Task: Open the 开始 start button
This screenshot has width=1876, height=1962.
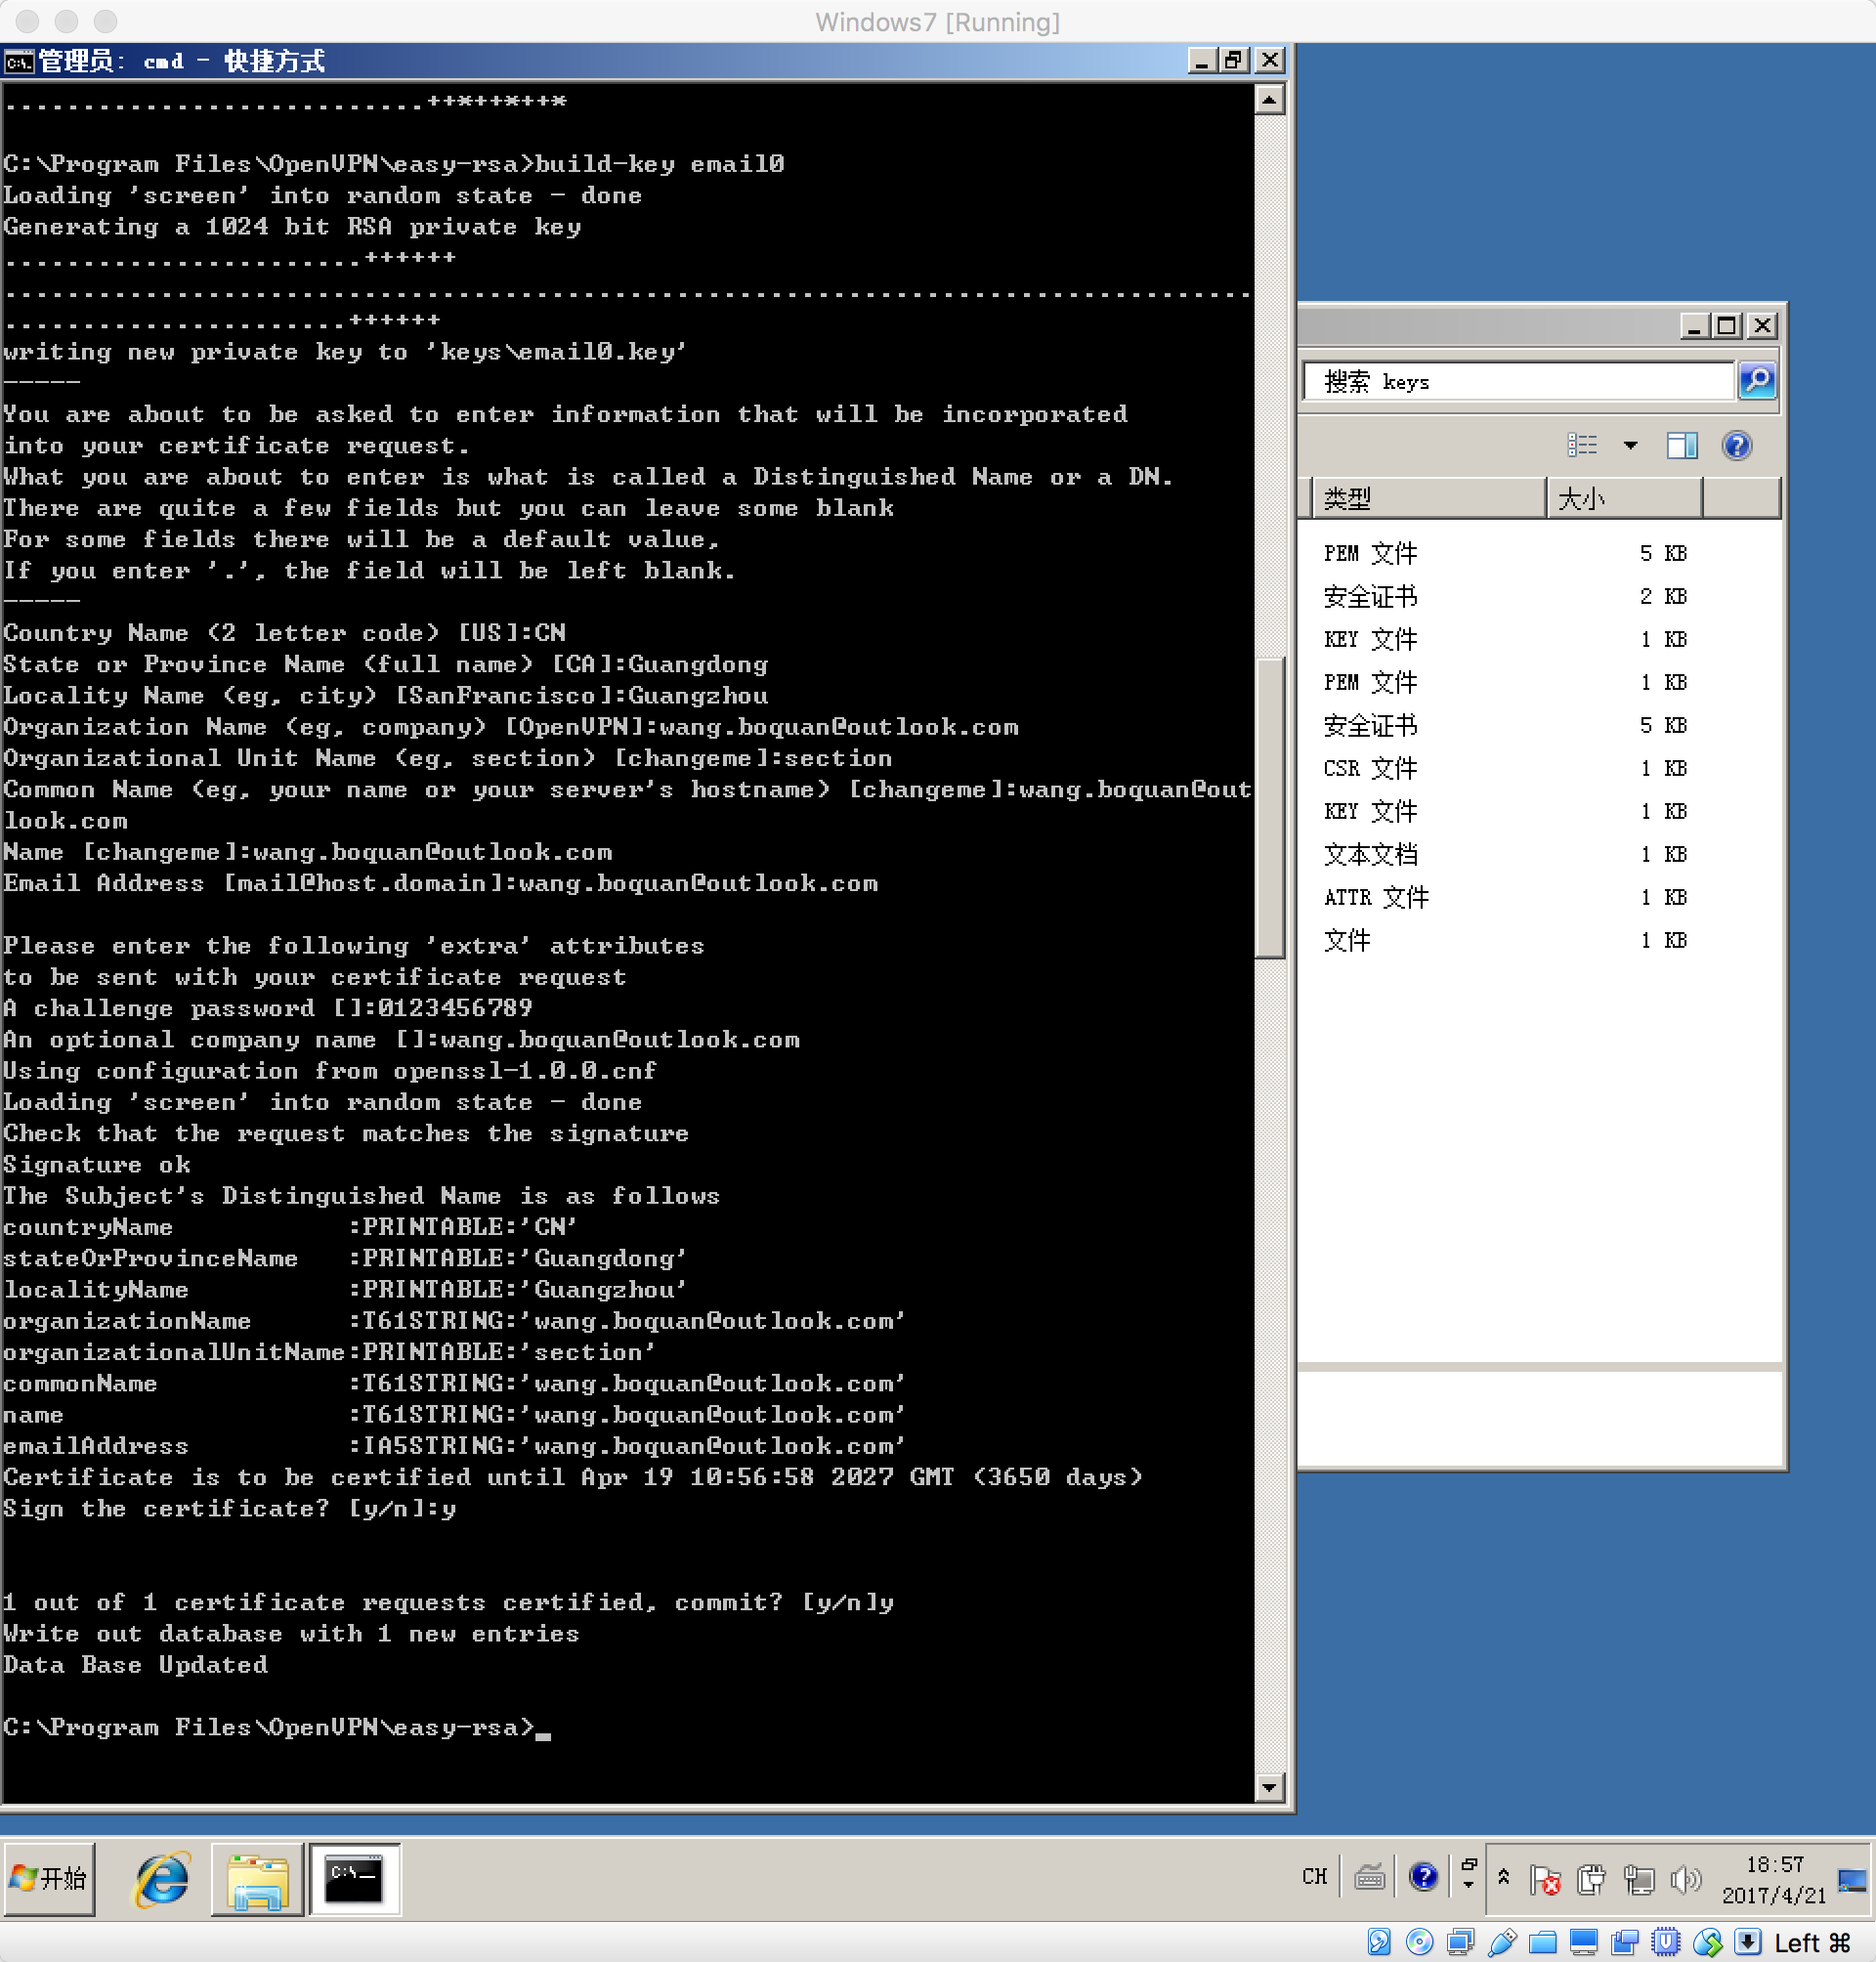Action: pos(49,1879)
